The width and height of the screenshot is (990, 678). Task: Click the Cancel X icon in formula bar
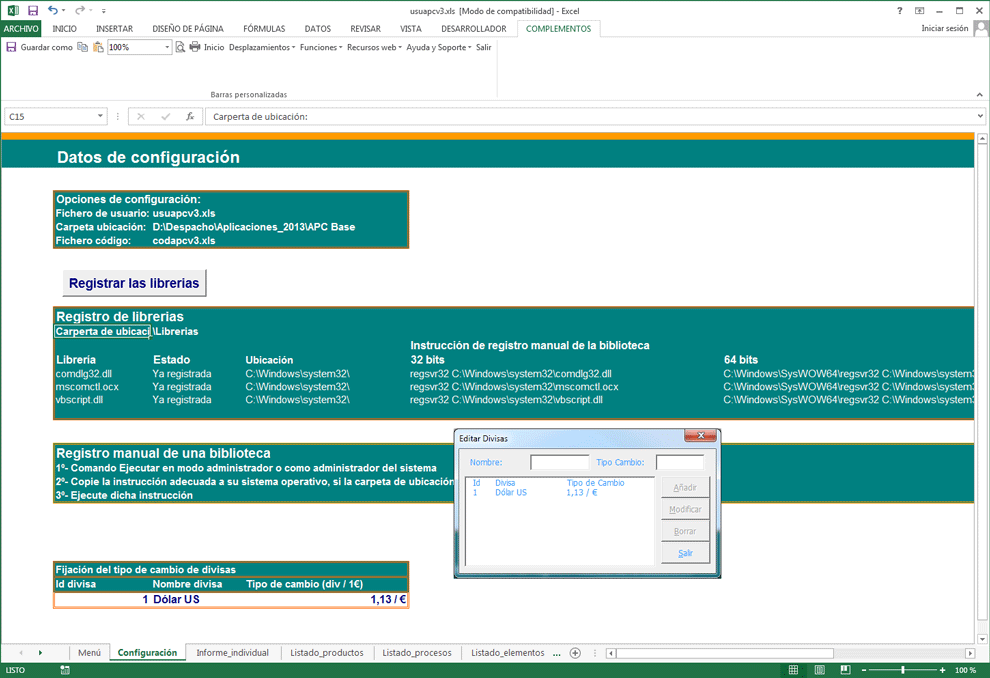pyautogui.click(x=141, y=116)
